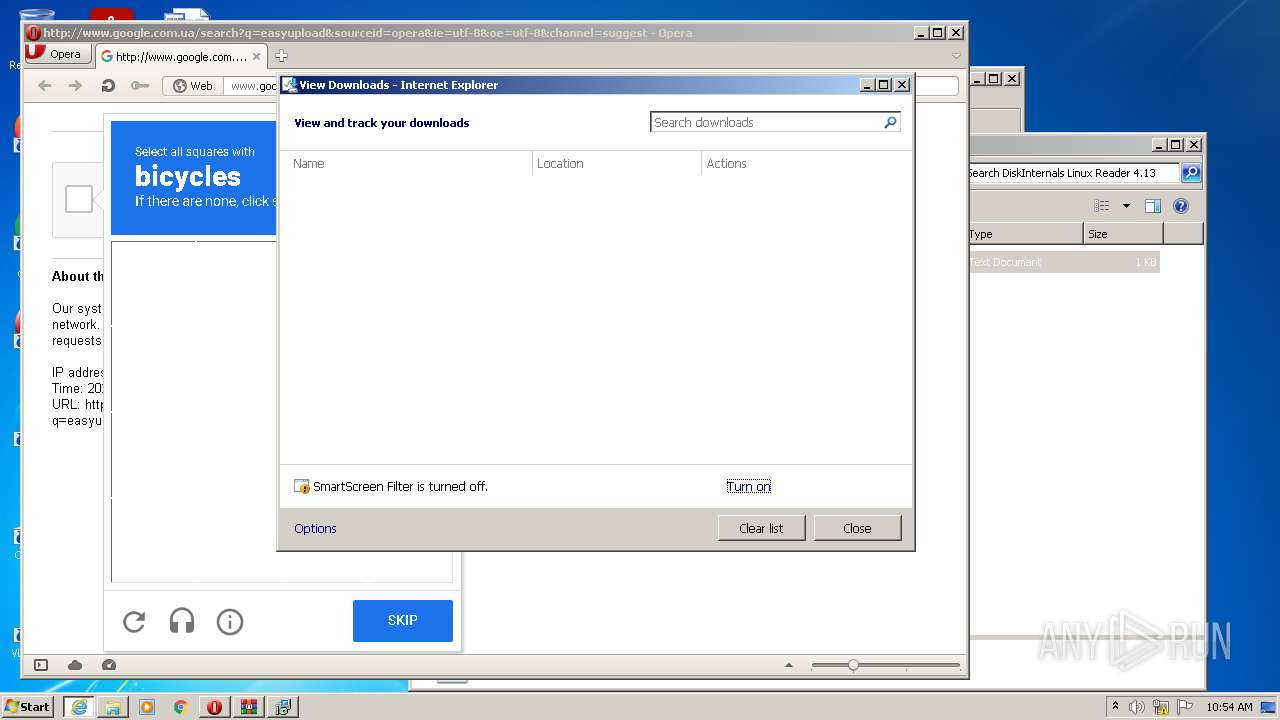
Task: Go forward in Opera
Action: (x=75, y=86)
